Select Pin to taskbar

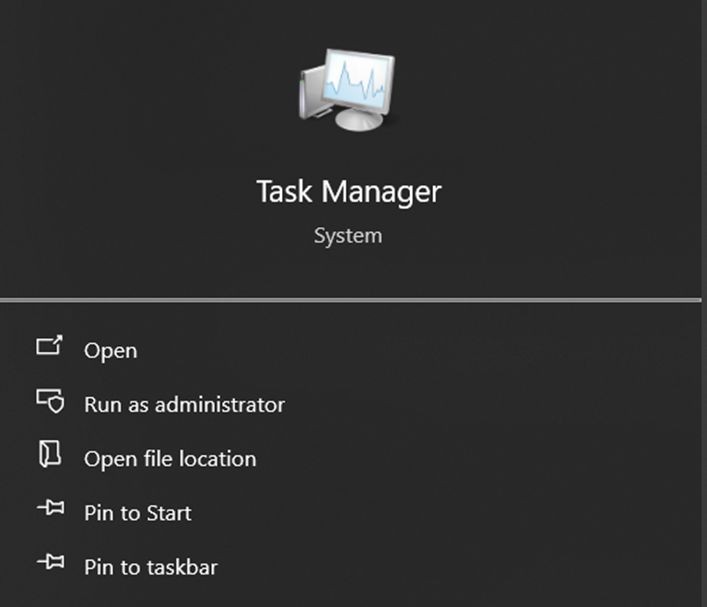point(150,567)
